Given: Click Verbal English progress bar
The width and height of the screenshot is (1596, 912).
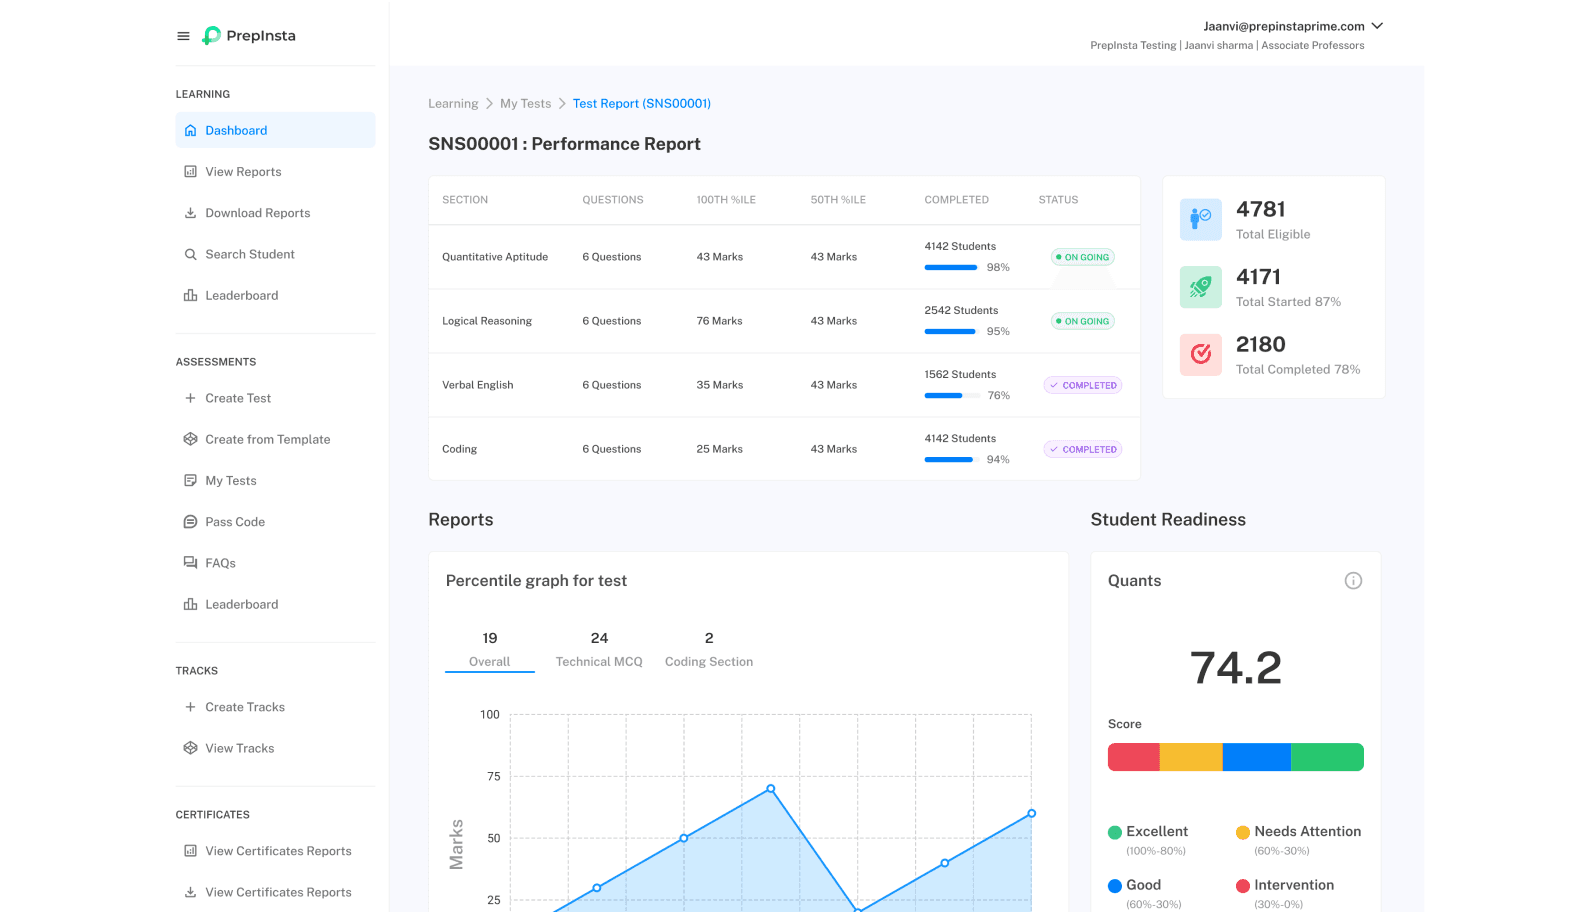Looking at the screenshot, I should pyautogui.click(x=951, y=395).
